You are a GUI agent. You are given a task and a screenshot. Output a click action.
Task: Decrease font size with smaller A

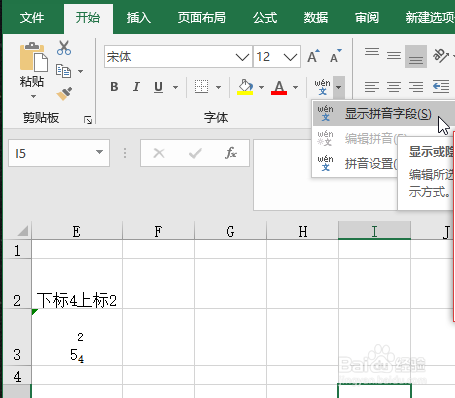[335, 56]
